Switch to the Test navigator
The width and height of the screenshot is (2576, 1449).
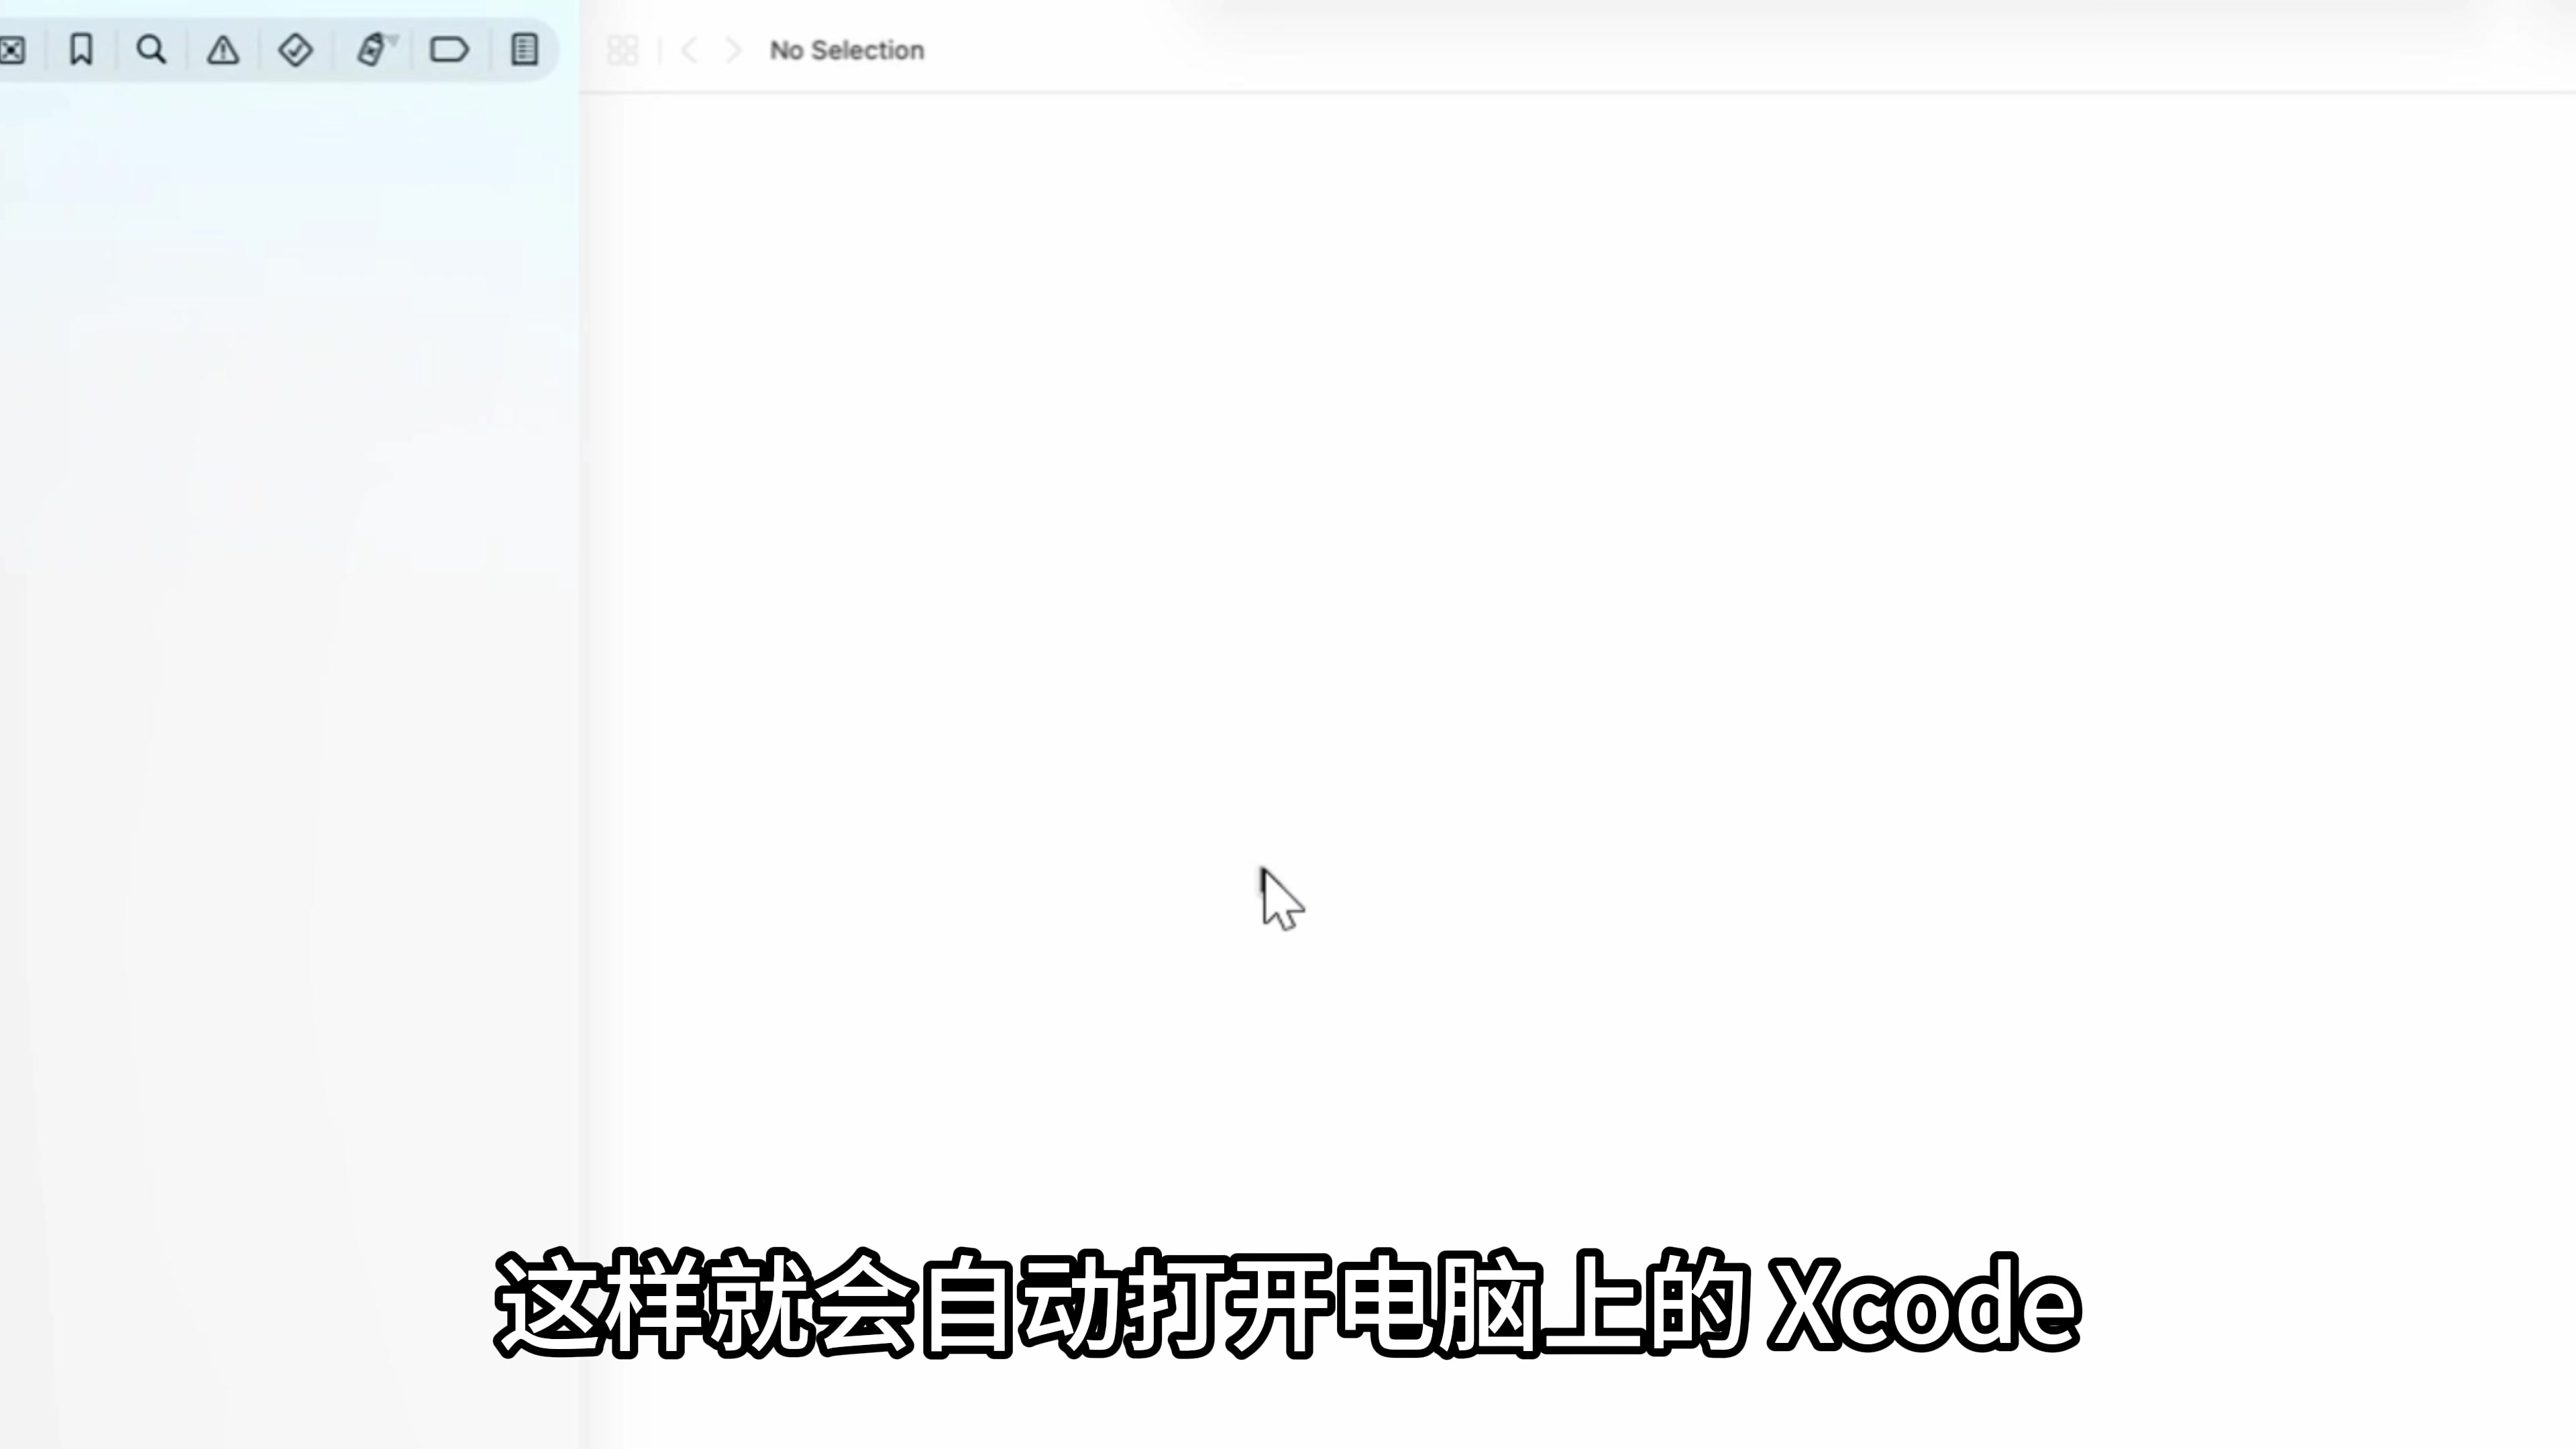point(295,50)
